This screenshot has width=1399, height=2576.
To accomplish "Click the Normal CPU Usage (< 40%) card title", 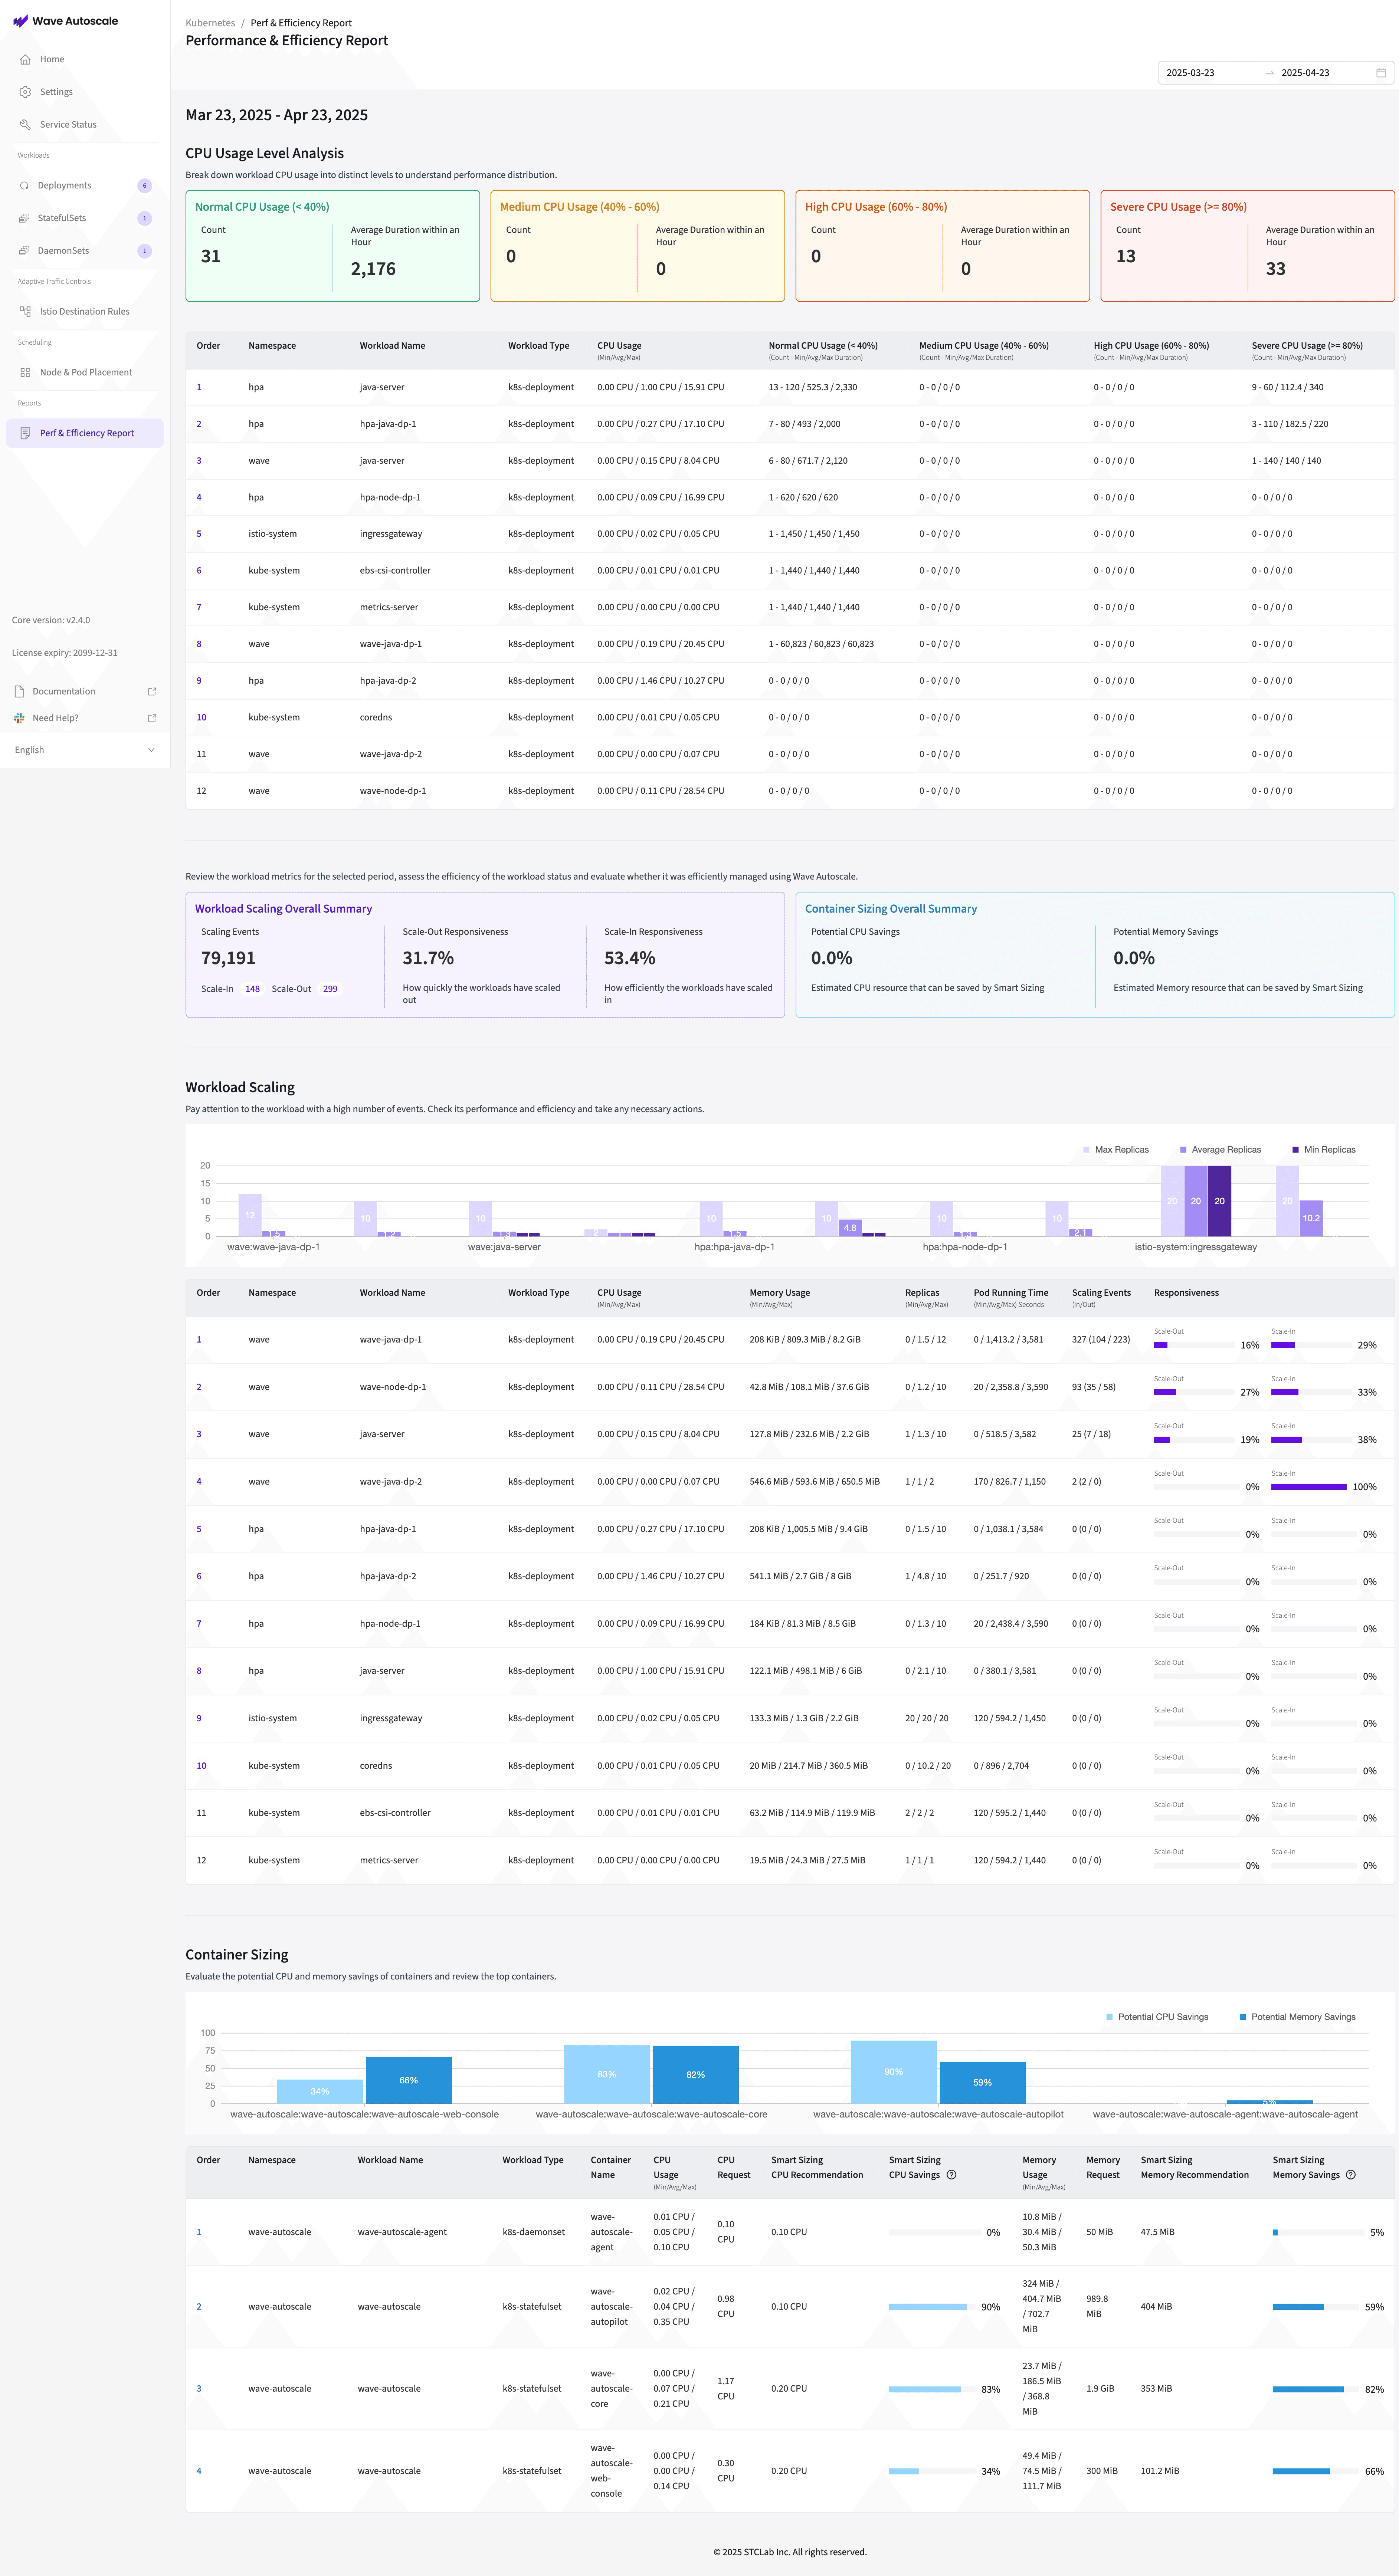I will 262,207.
